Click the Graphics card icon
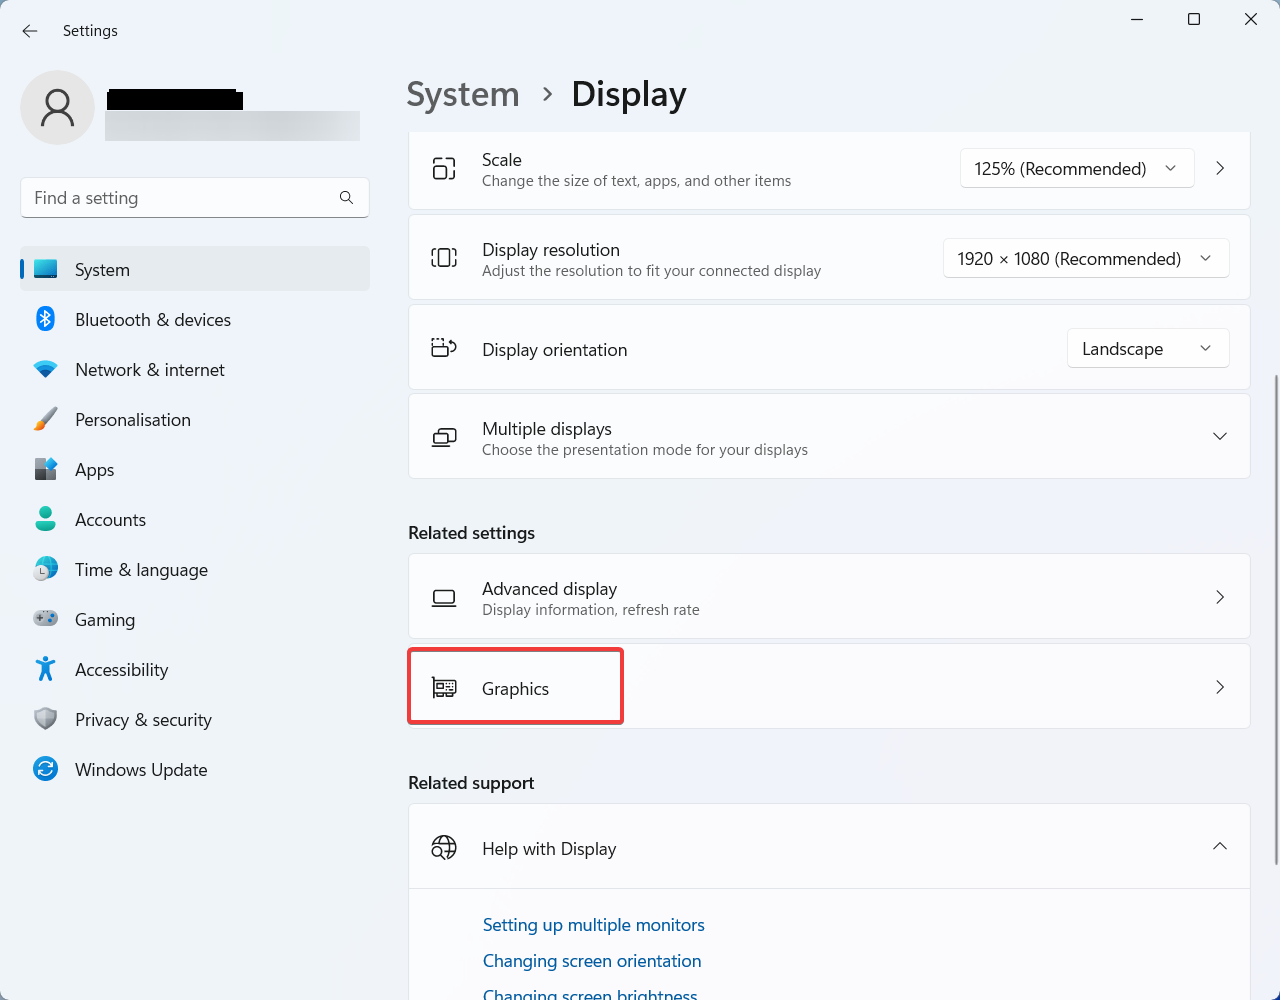This screenshot has height=1000, width=1280. pos(444,688)
